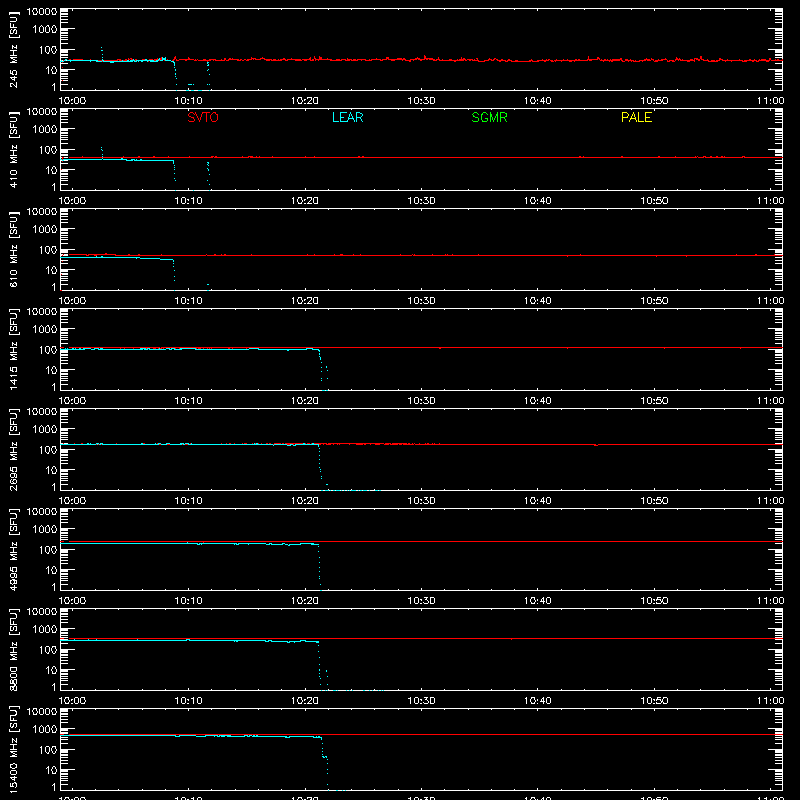Click the SGMR station legend label

(489, 117)
